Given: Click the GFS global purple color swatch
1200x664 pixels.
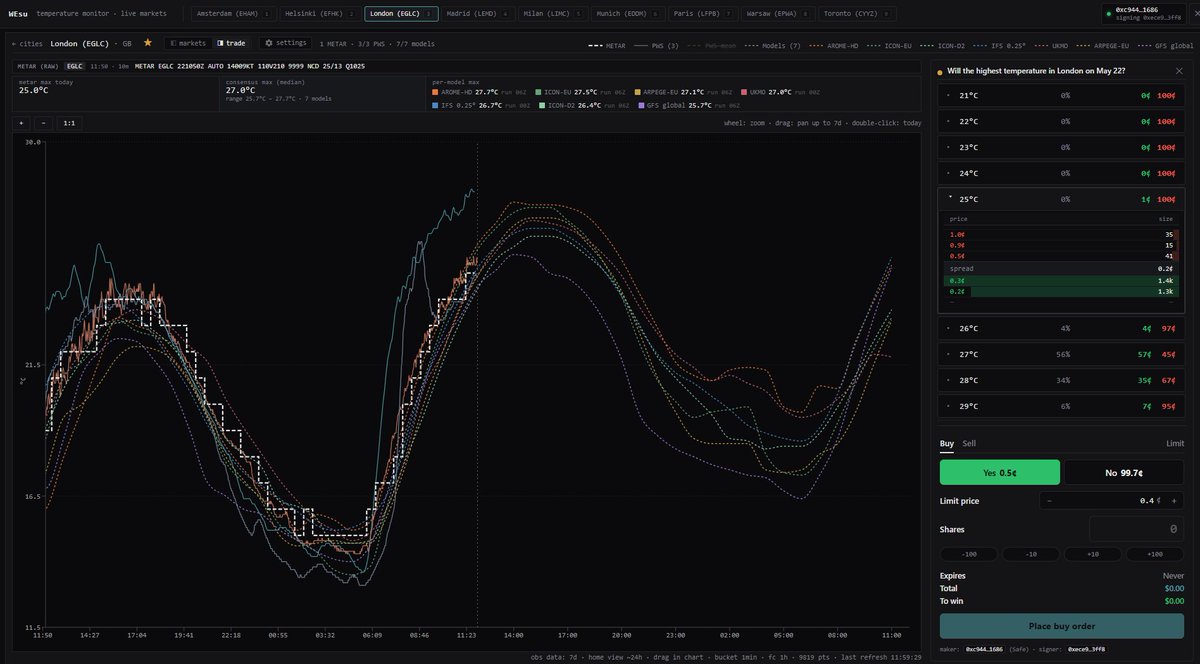Looking at the screenshot, I should 642,105.
